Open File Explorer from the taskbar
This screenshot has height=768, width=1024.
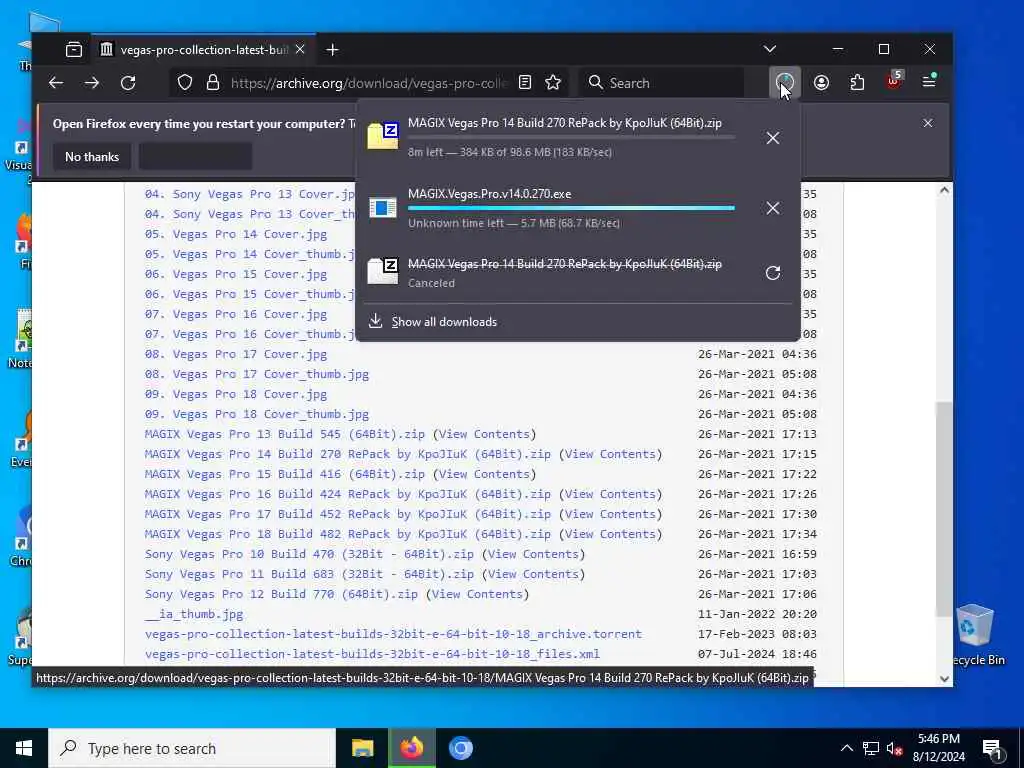(x=362, y=748)
